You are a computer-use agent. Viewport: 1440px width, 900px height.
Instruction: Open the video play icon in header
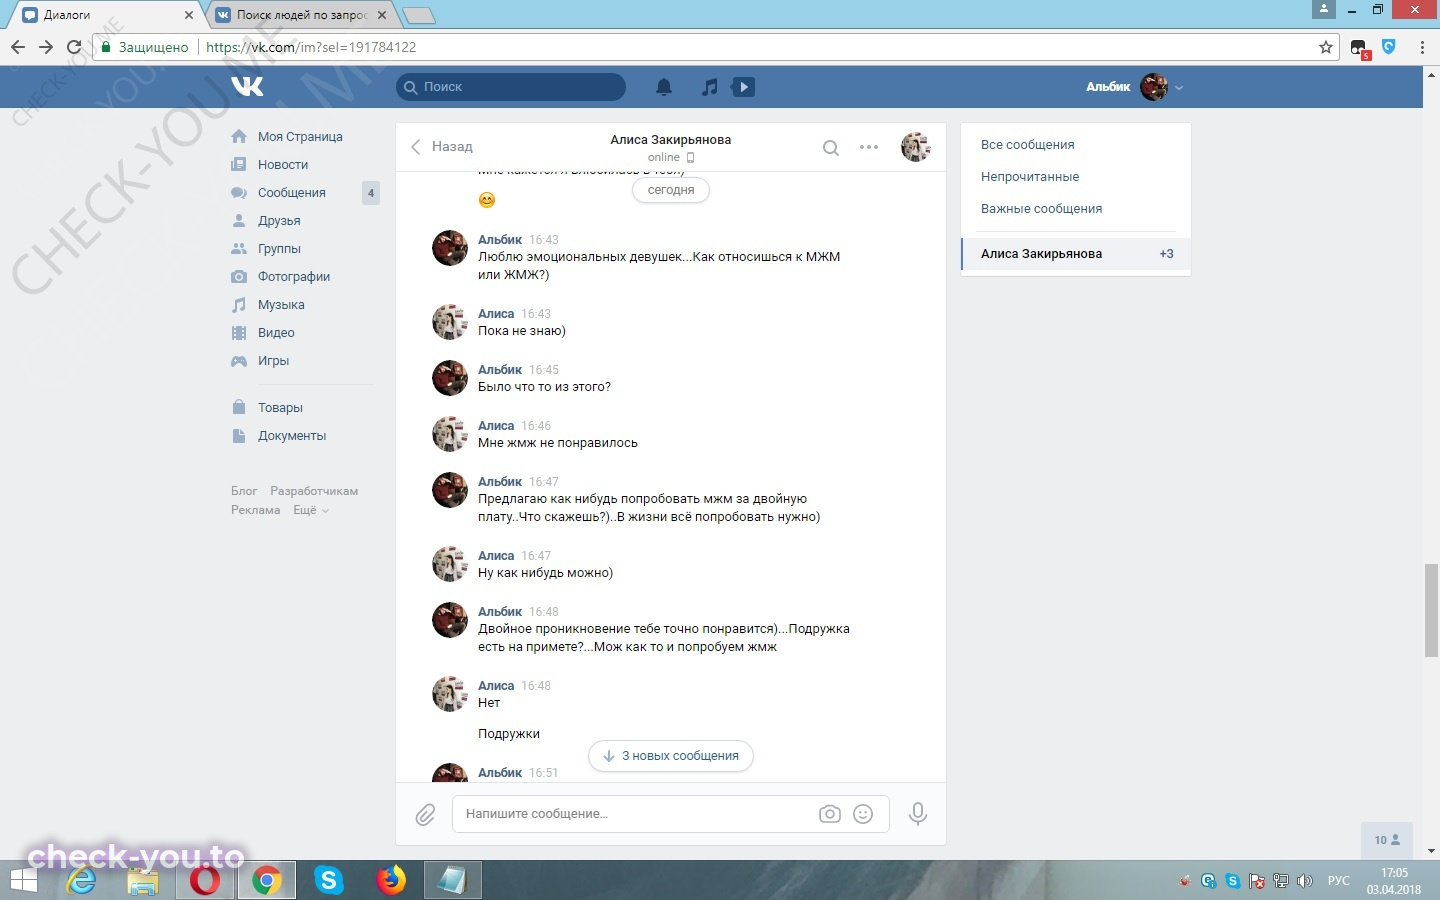pos(743,87)
